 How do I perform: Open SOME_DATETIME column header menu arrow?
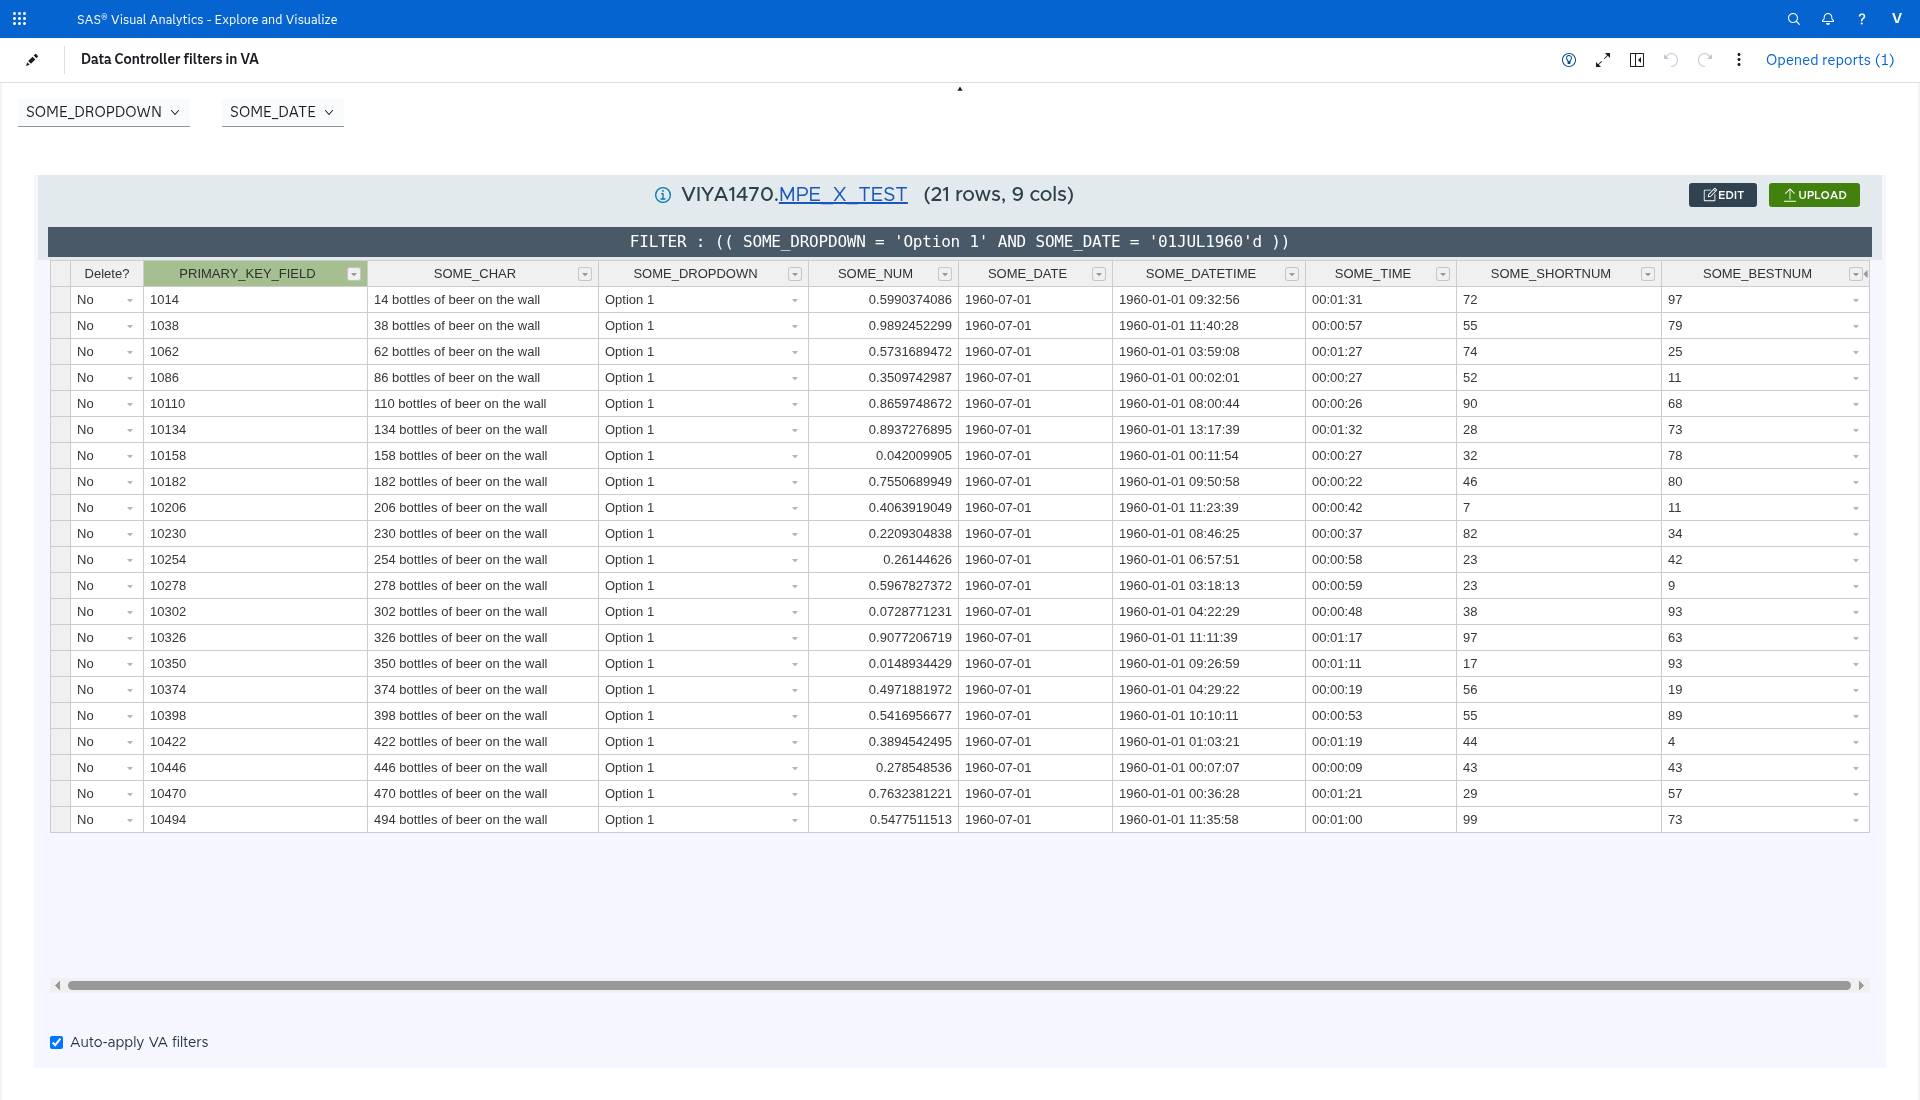click(x=1292, y=274)
